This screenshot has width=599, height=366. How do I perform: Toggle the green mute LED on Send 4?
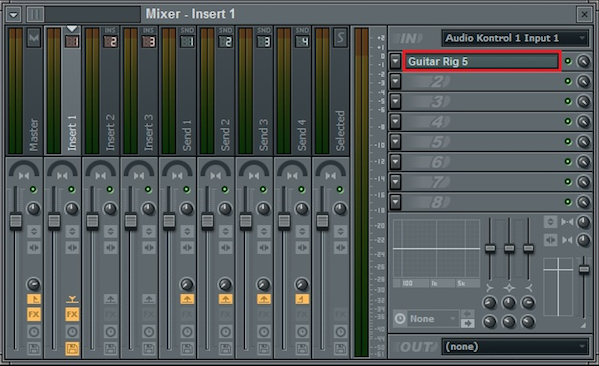click(x=301, y=189)
